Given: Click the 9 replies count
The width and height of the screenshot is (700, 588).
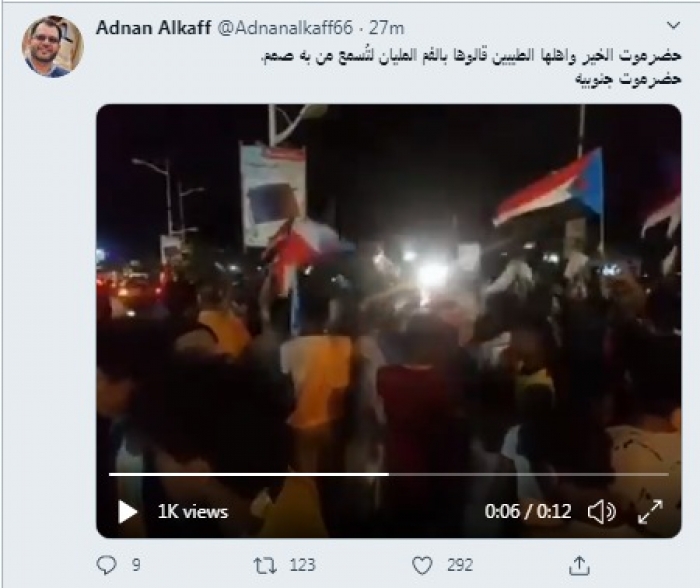Looking at the screenshot, I should 136,565.
